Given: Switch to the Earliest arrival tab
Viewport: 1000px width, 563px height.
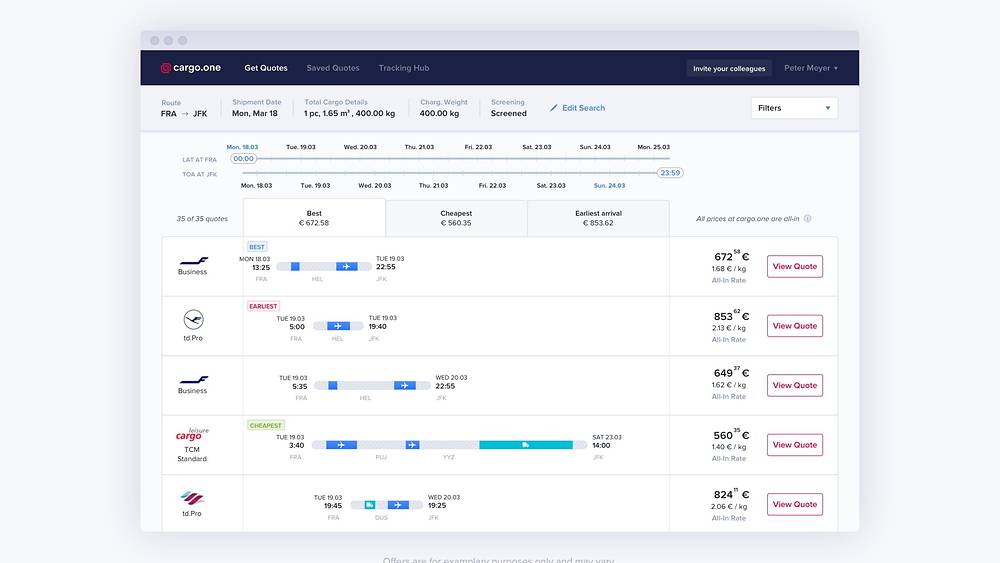Looking at the screenshot, I should [x=598, y=218].
